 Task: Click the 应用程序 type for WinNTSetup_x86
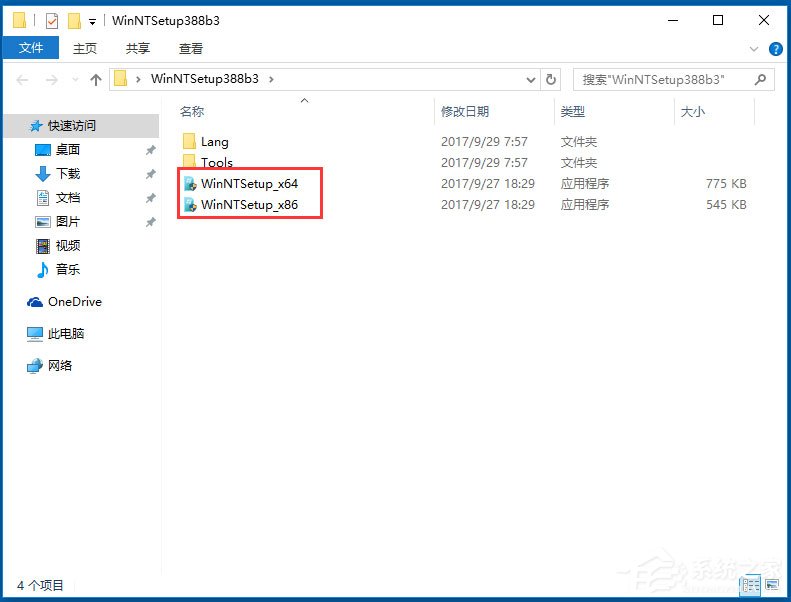tap(585, 205)
